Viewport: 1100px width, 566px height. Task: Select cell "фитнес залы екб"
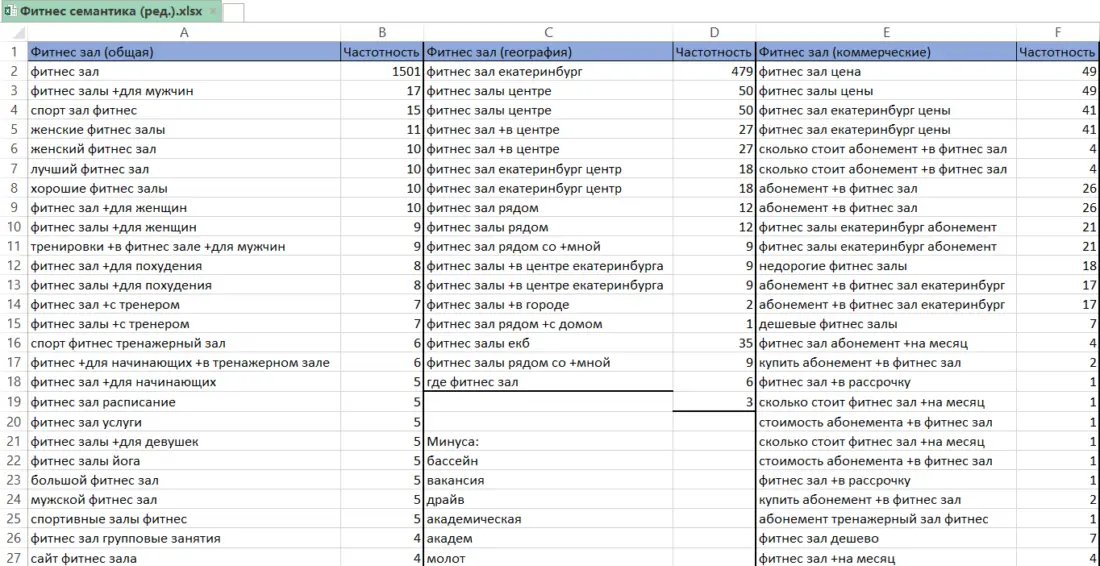click(x=548, y=344)
